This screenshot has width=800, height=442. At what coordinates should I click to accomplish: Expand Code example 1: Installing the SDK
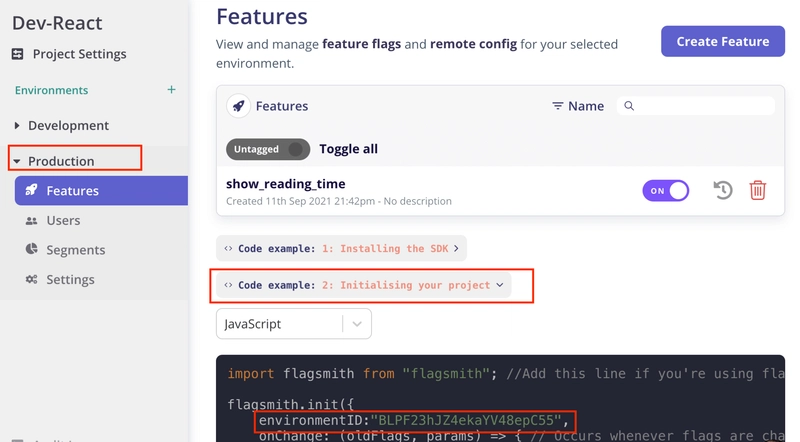click(x=341, y=249)
